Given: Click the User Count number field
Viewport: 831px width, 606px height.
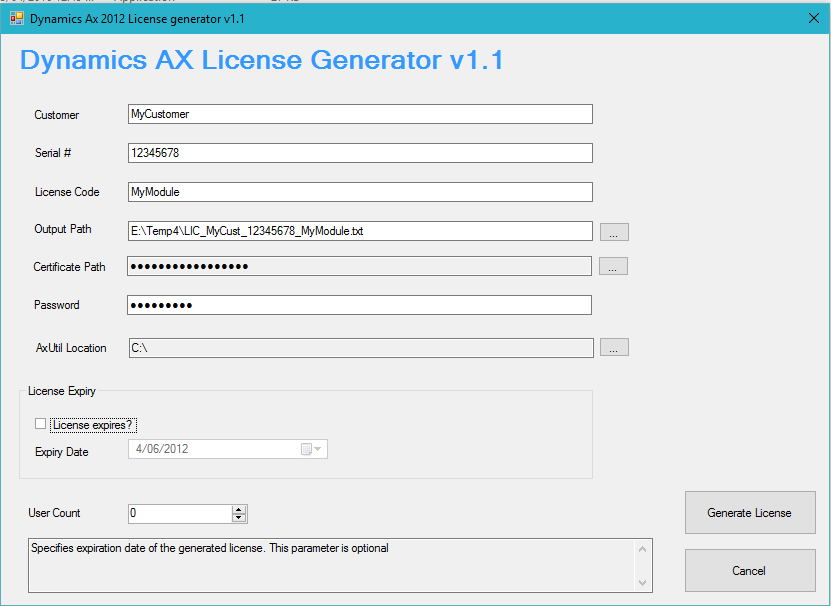Looking at the screenshot, I should 180,513.
